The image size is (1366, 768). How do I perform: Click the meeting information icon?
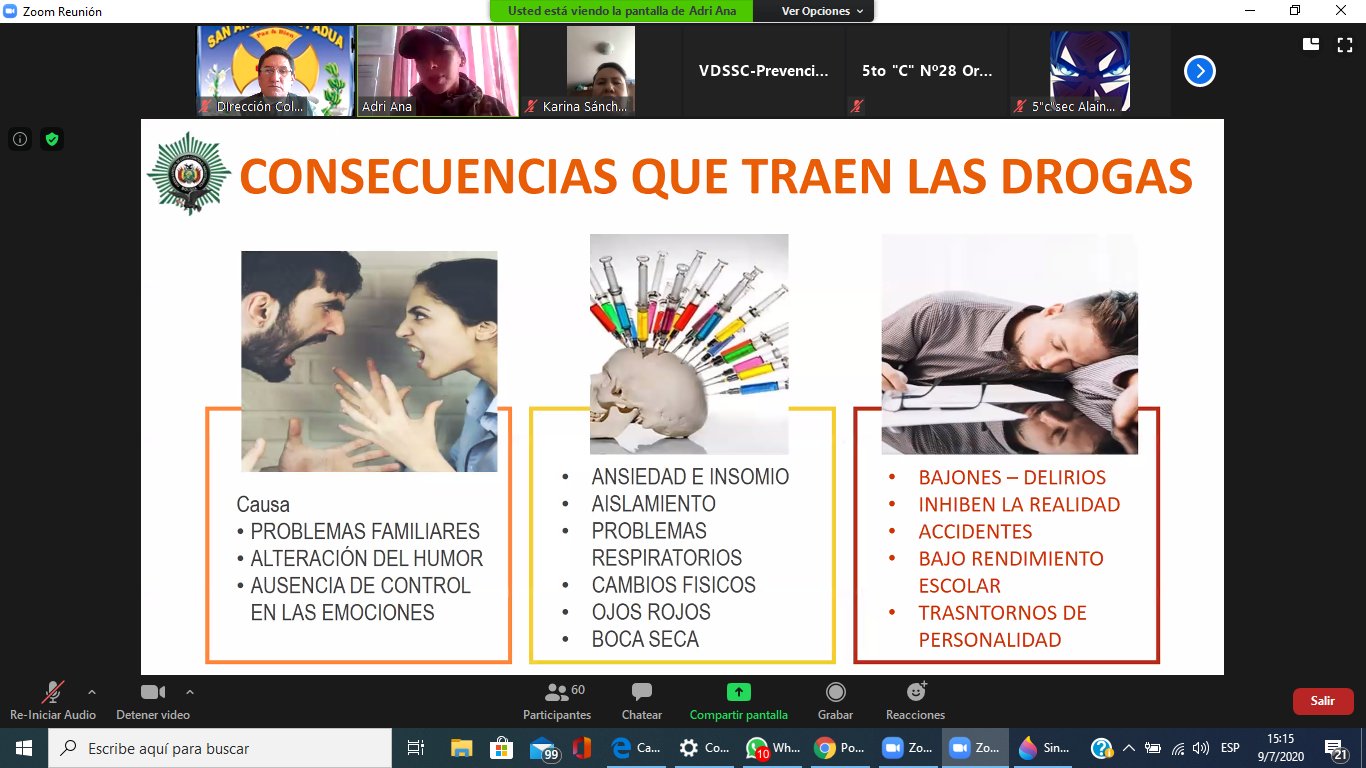[20, 139]
